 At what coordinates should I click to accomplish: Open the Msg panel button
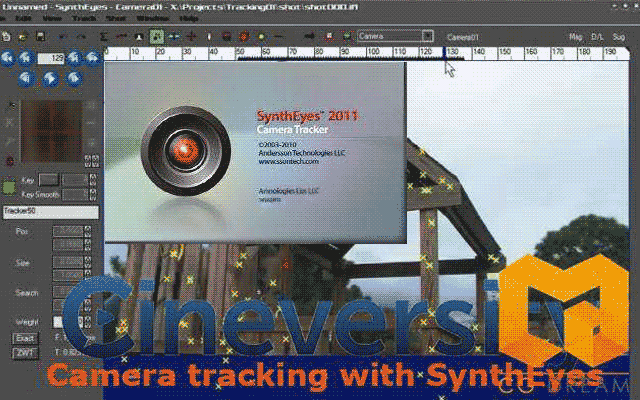pyautogui.click(x=576, y=37)
